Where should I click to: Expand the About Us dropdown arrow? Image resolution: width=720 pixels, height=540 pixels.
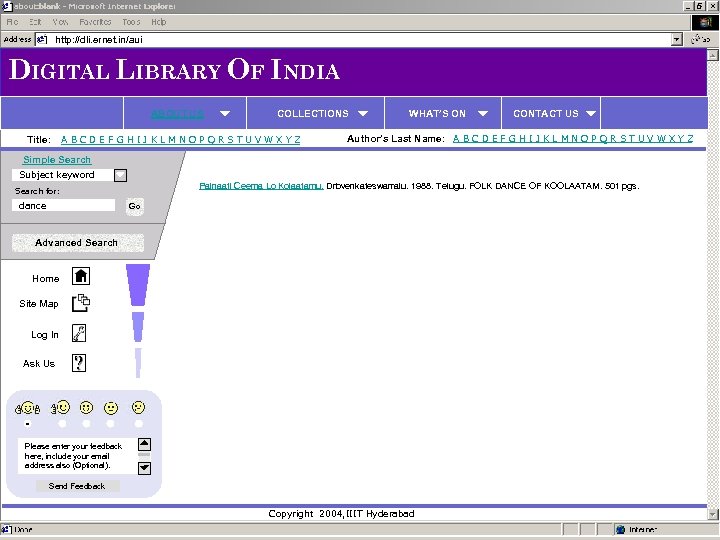(225, 113)
